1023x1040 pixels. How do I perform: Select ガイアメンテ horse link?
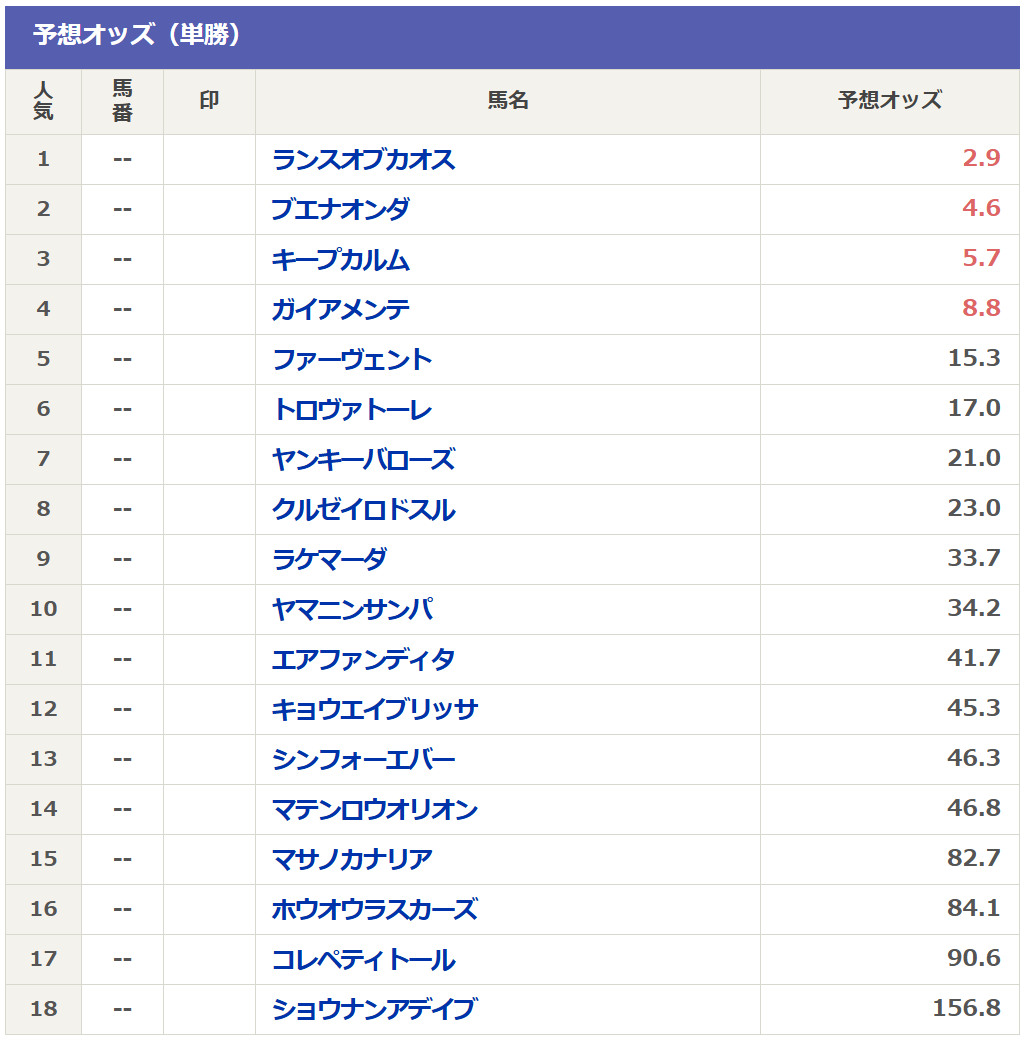point(340,310)
